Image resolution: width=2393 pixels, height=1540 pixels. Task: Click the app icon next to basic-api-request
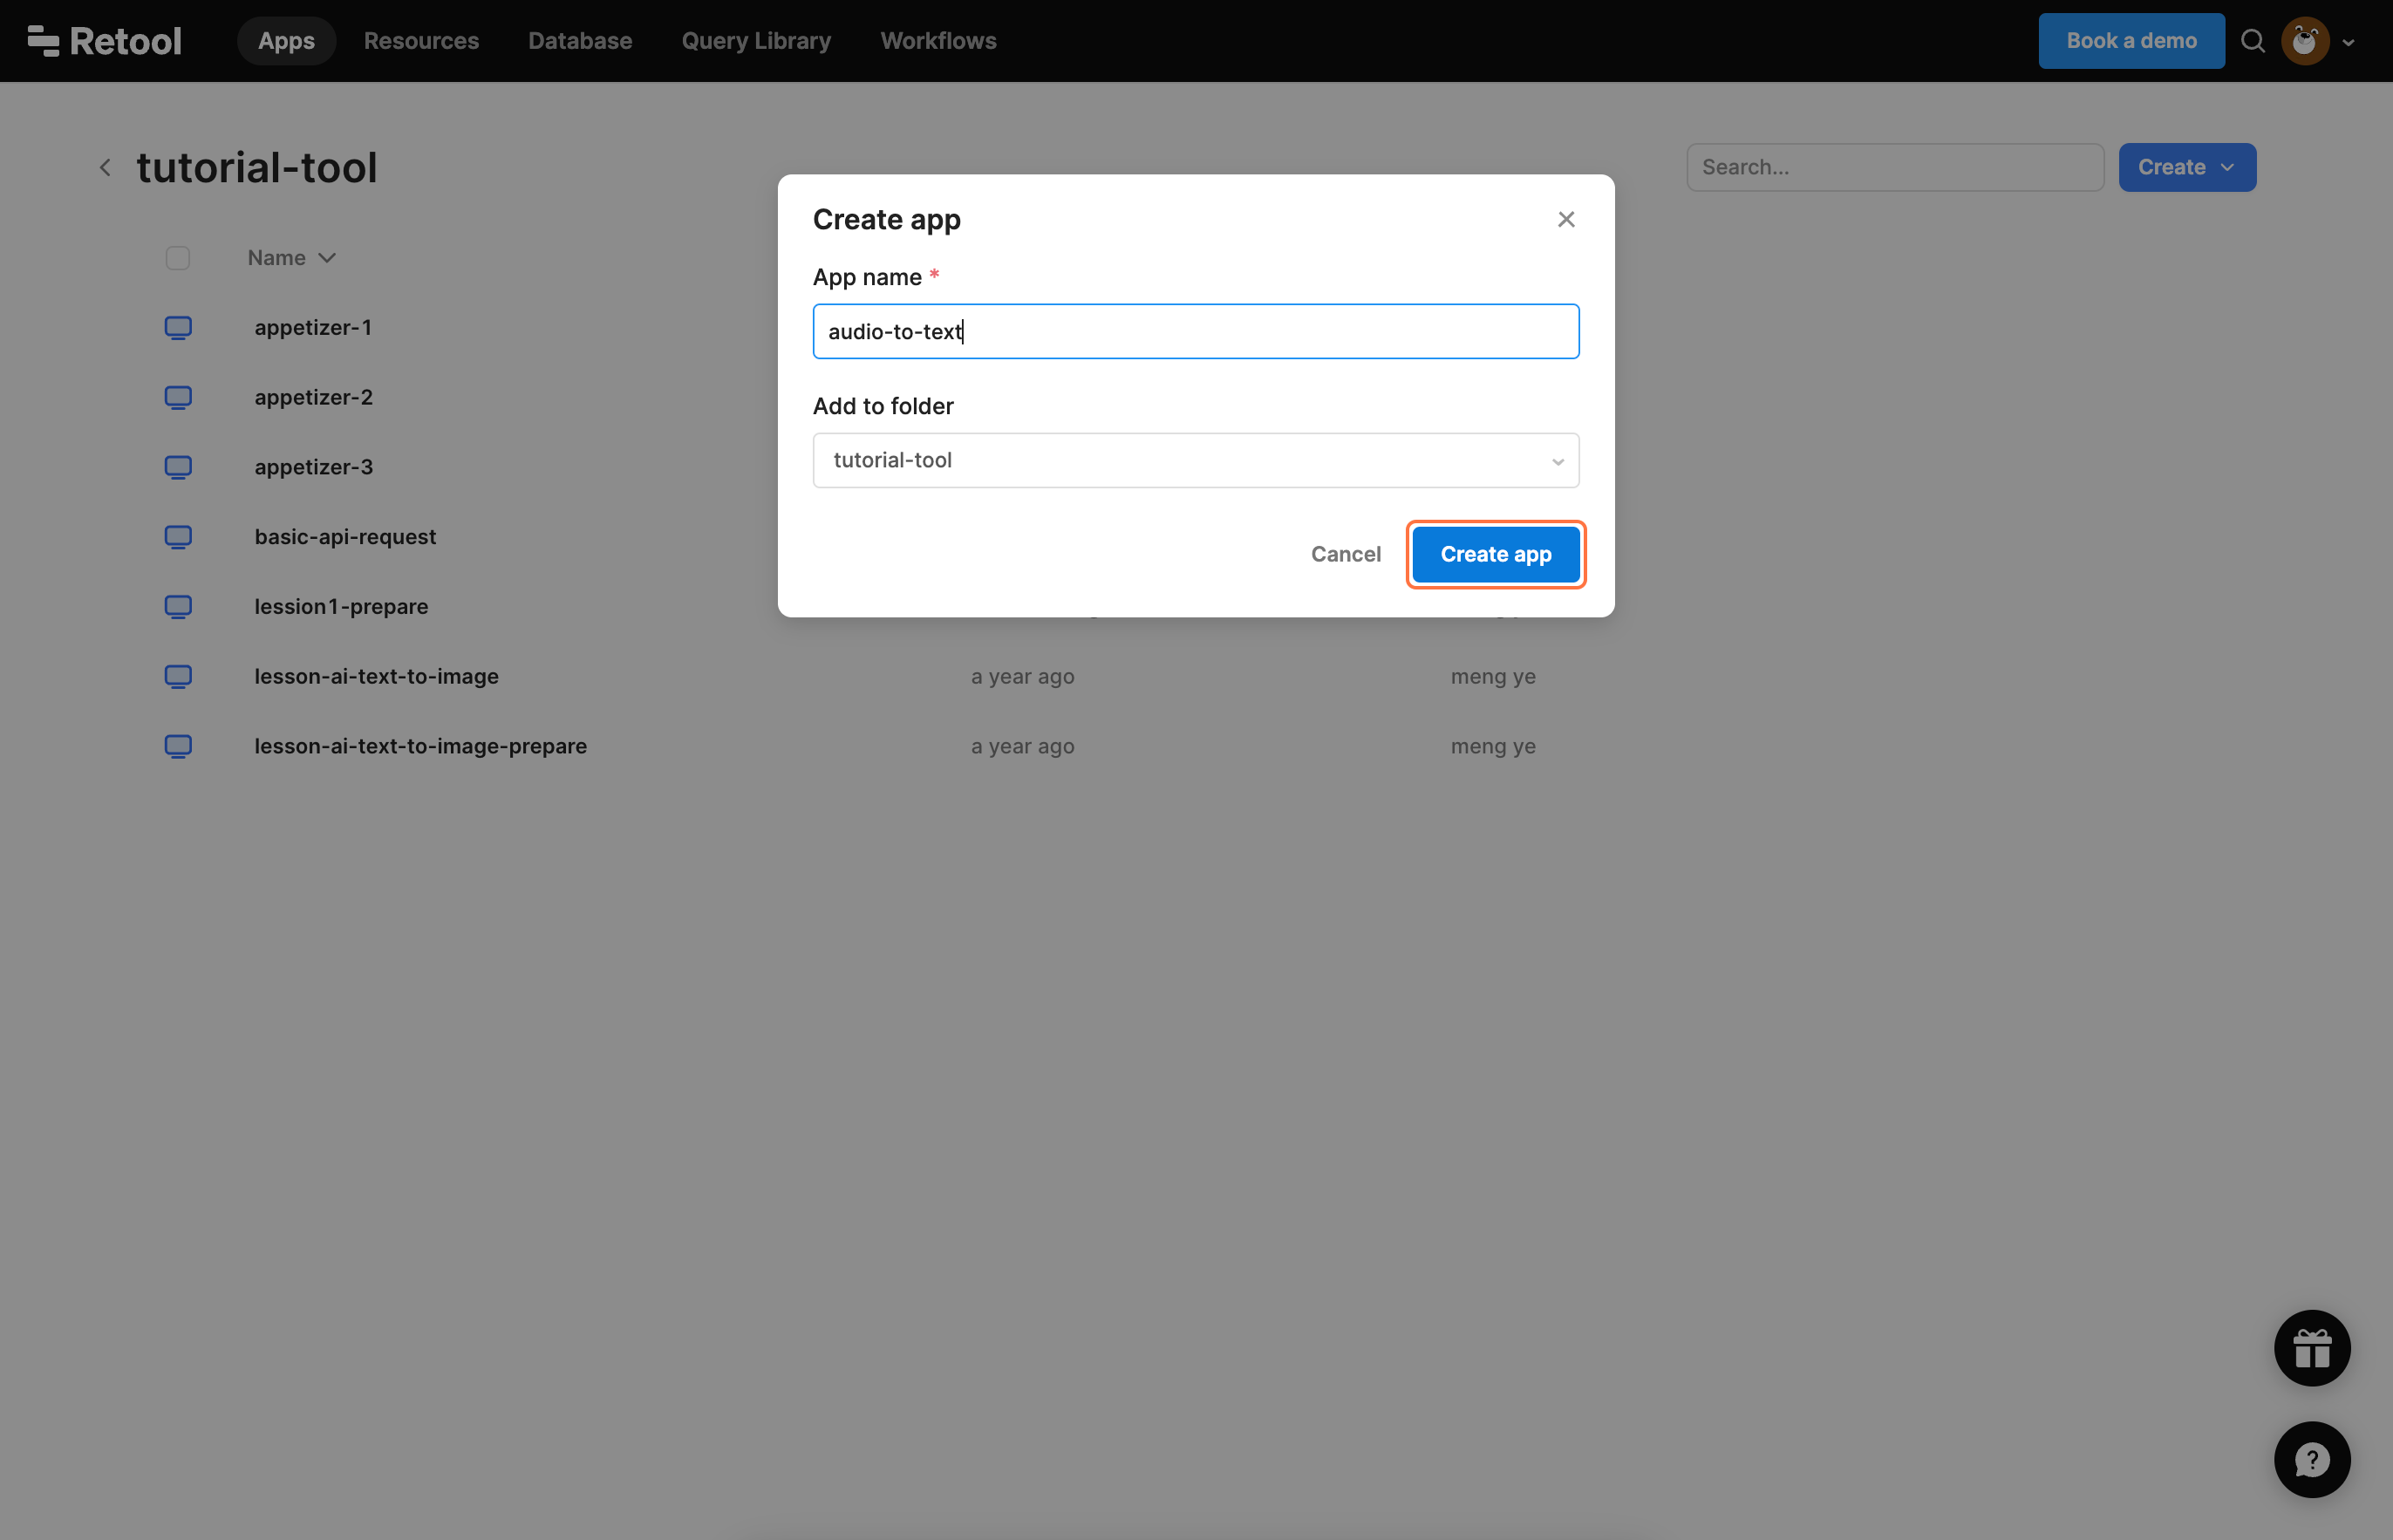178,537
